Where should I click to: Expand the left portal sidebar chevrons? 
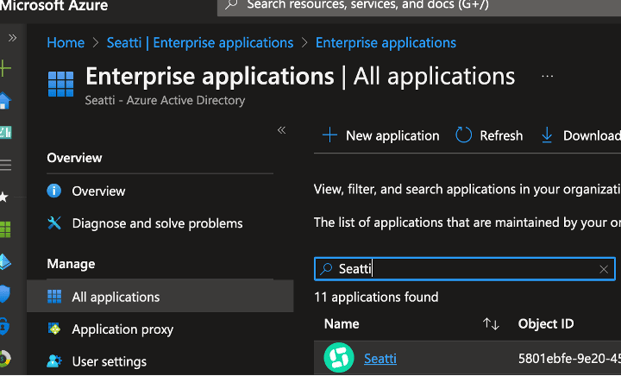[x=12, y=38]
